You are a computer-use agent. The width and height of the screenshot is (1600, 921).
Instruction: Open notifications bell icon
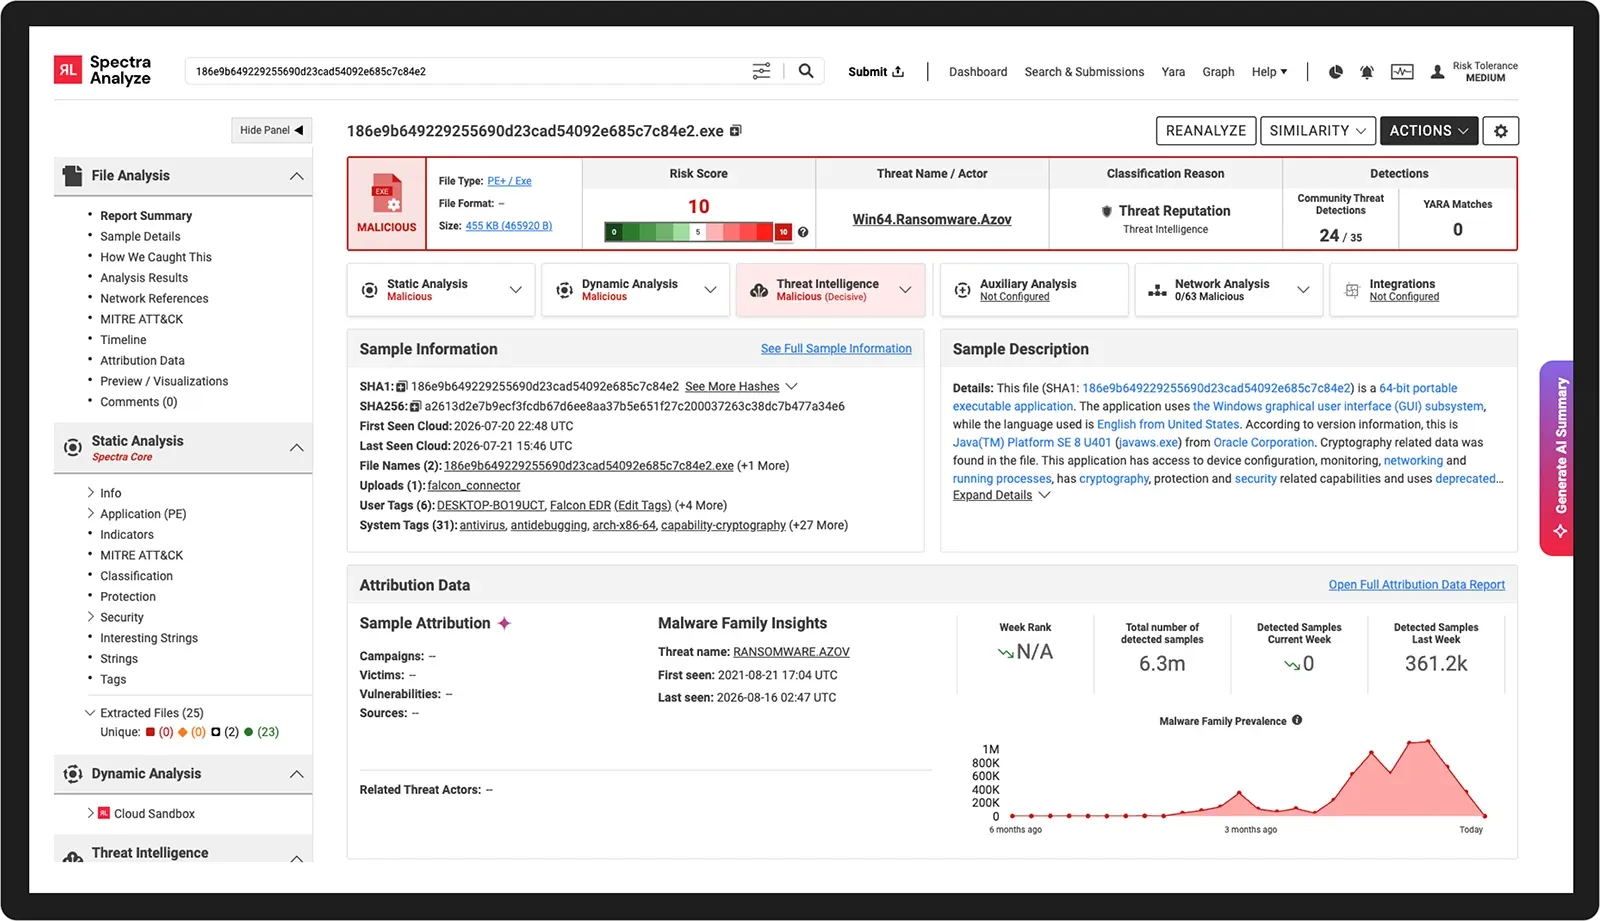tap(1366, 72)
